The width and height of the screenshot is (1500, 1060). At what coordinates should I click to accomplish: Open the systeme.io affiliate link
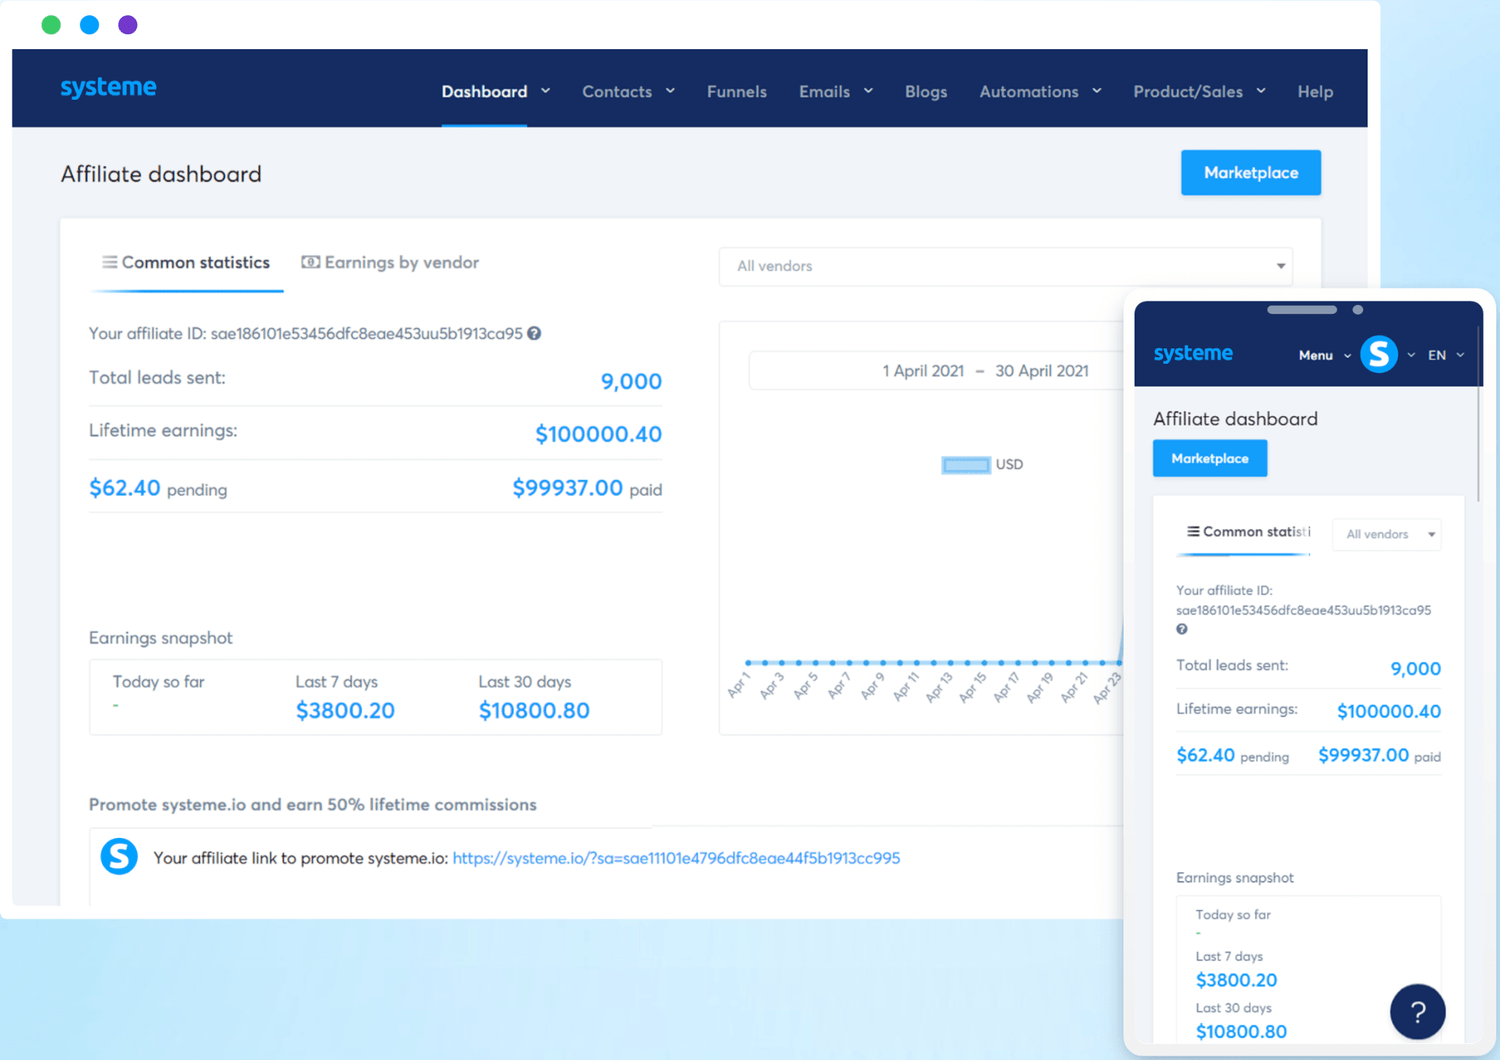(x=676, y=858)
